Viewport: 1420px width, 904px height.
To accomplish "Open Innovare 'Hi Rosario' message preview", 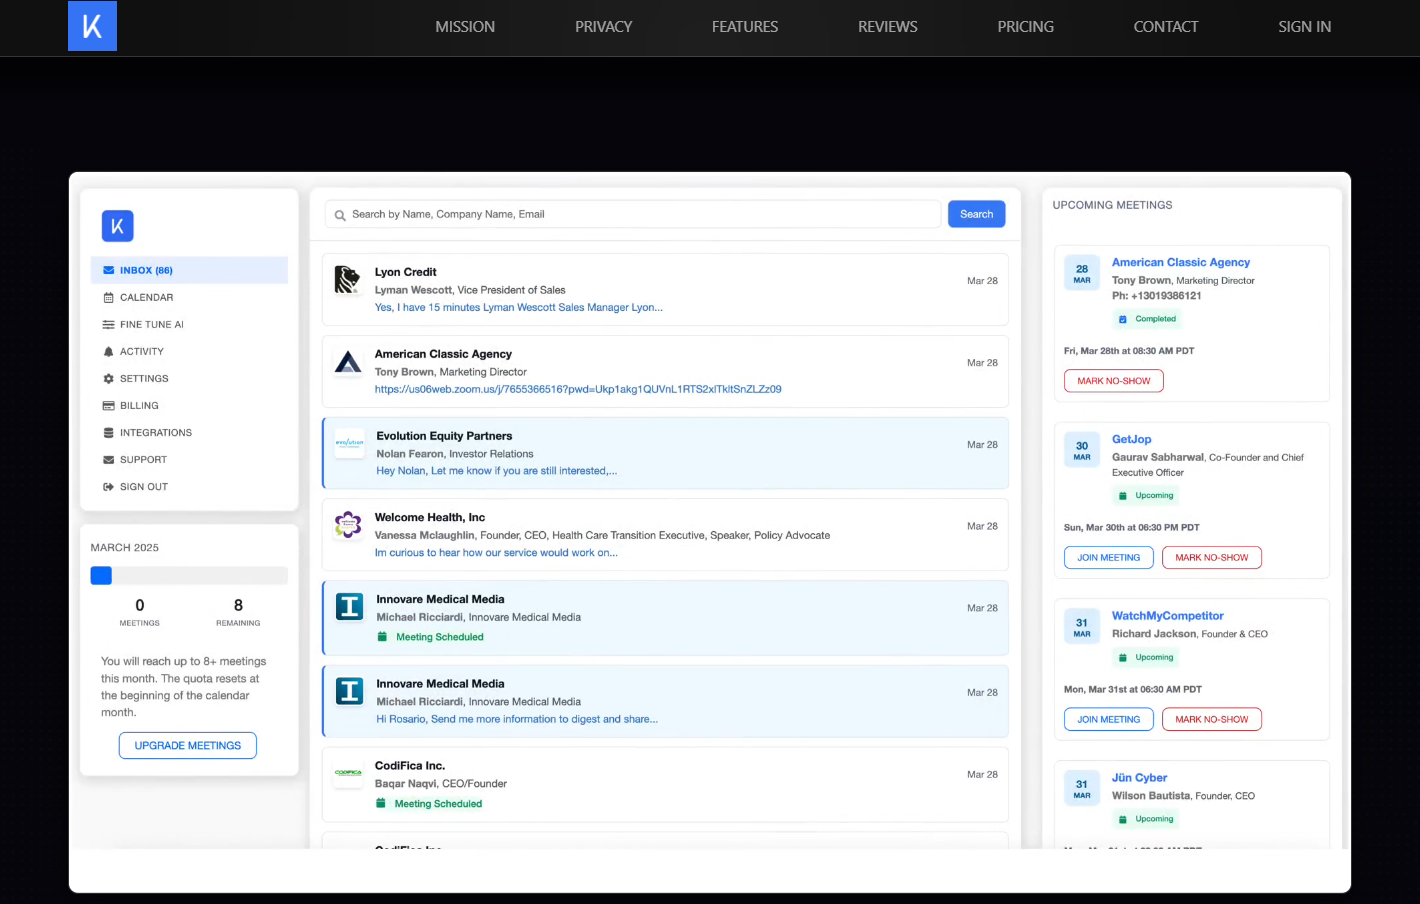I will 517,719.
